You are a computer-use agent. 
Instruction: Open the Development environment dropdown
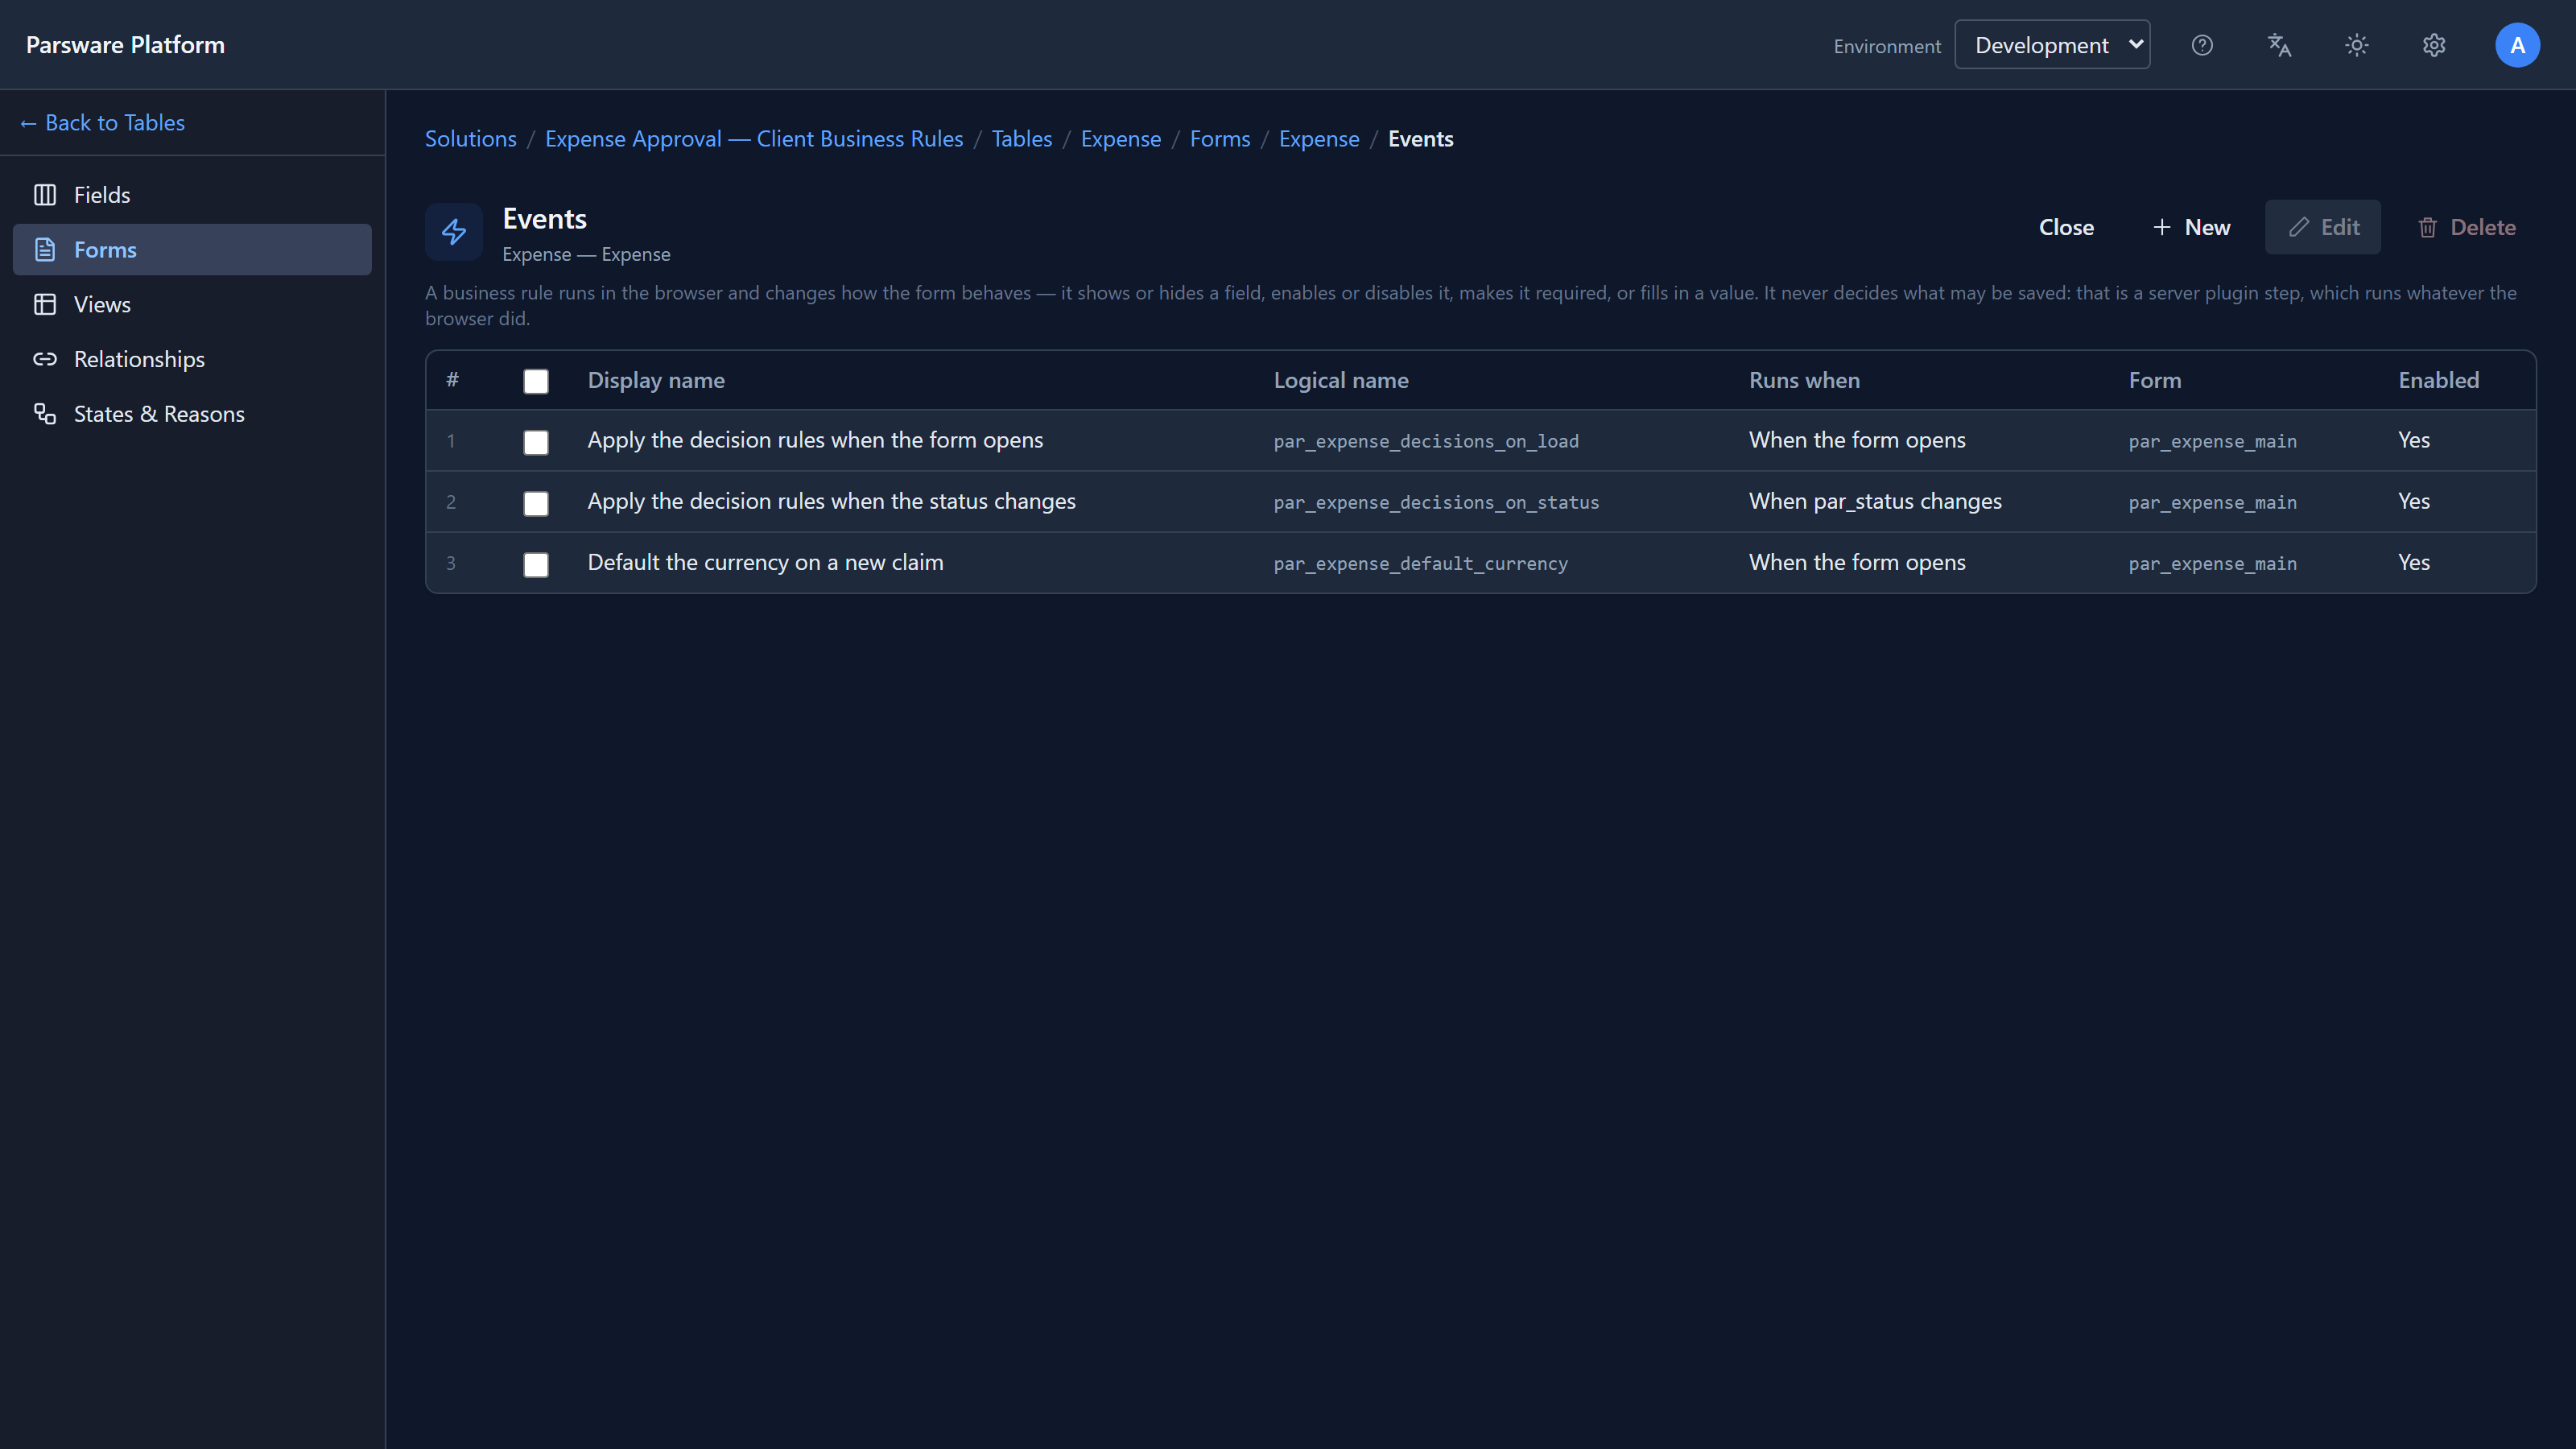(x=2052, y=45)
